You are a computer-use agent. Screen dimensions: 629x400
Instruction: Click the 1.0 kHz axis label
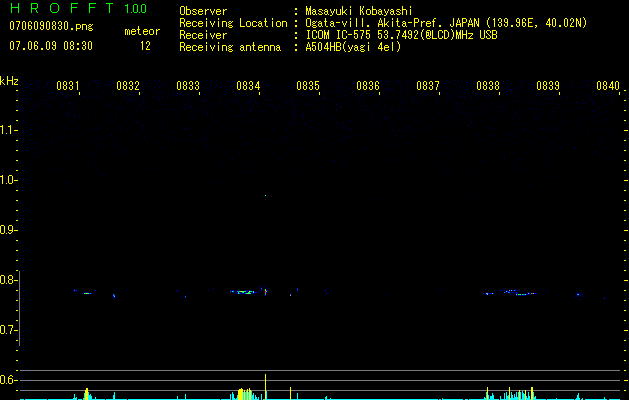tap(7, 180)
